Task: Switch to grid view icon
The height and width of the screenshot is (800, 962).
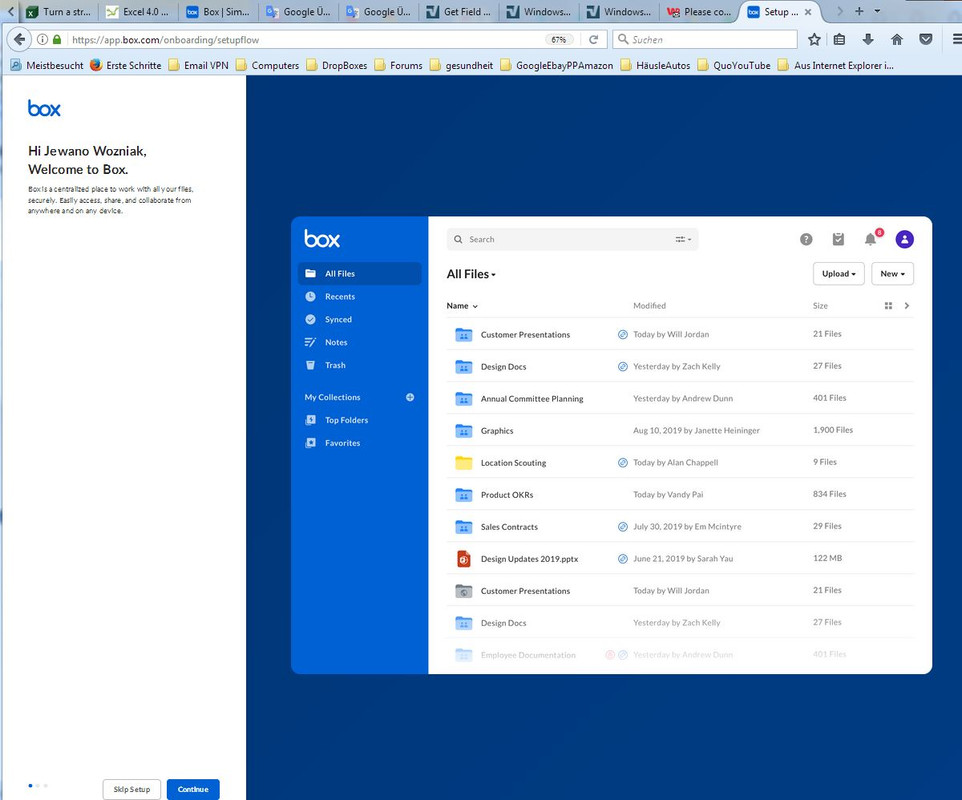Action: click(x=888, y=306)
